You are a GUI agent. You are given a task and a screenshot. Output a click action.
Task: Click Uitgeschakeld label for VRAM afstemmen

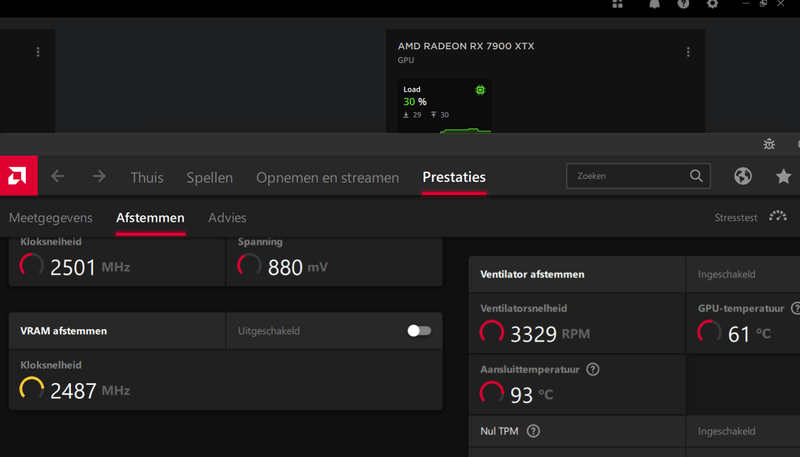pyautogui.click(x=269, y=331)
